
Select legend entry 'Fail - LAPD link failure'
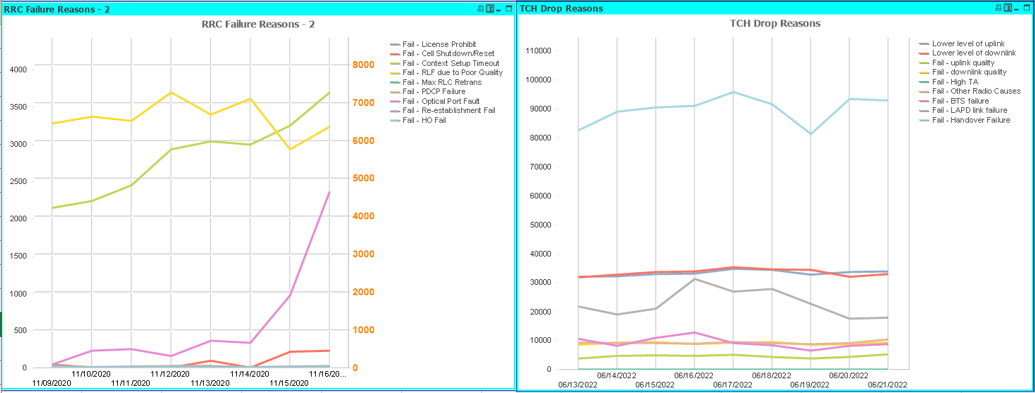point(962,110)
